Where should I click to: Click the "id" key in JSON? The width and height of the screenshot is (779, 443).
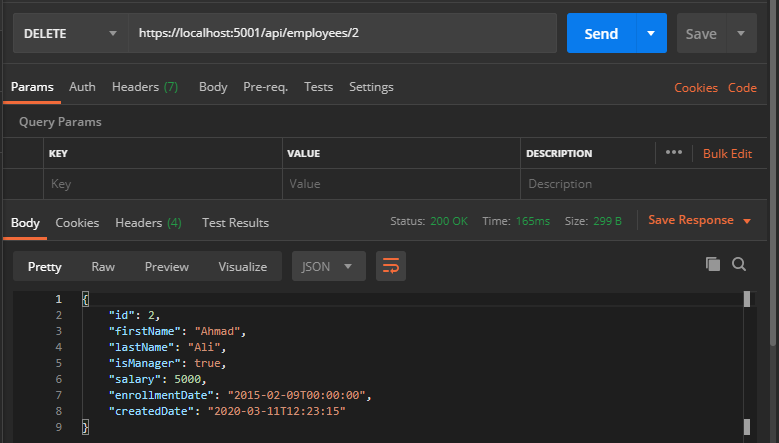pyautogui.click(x=121, y=315)
